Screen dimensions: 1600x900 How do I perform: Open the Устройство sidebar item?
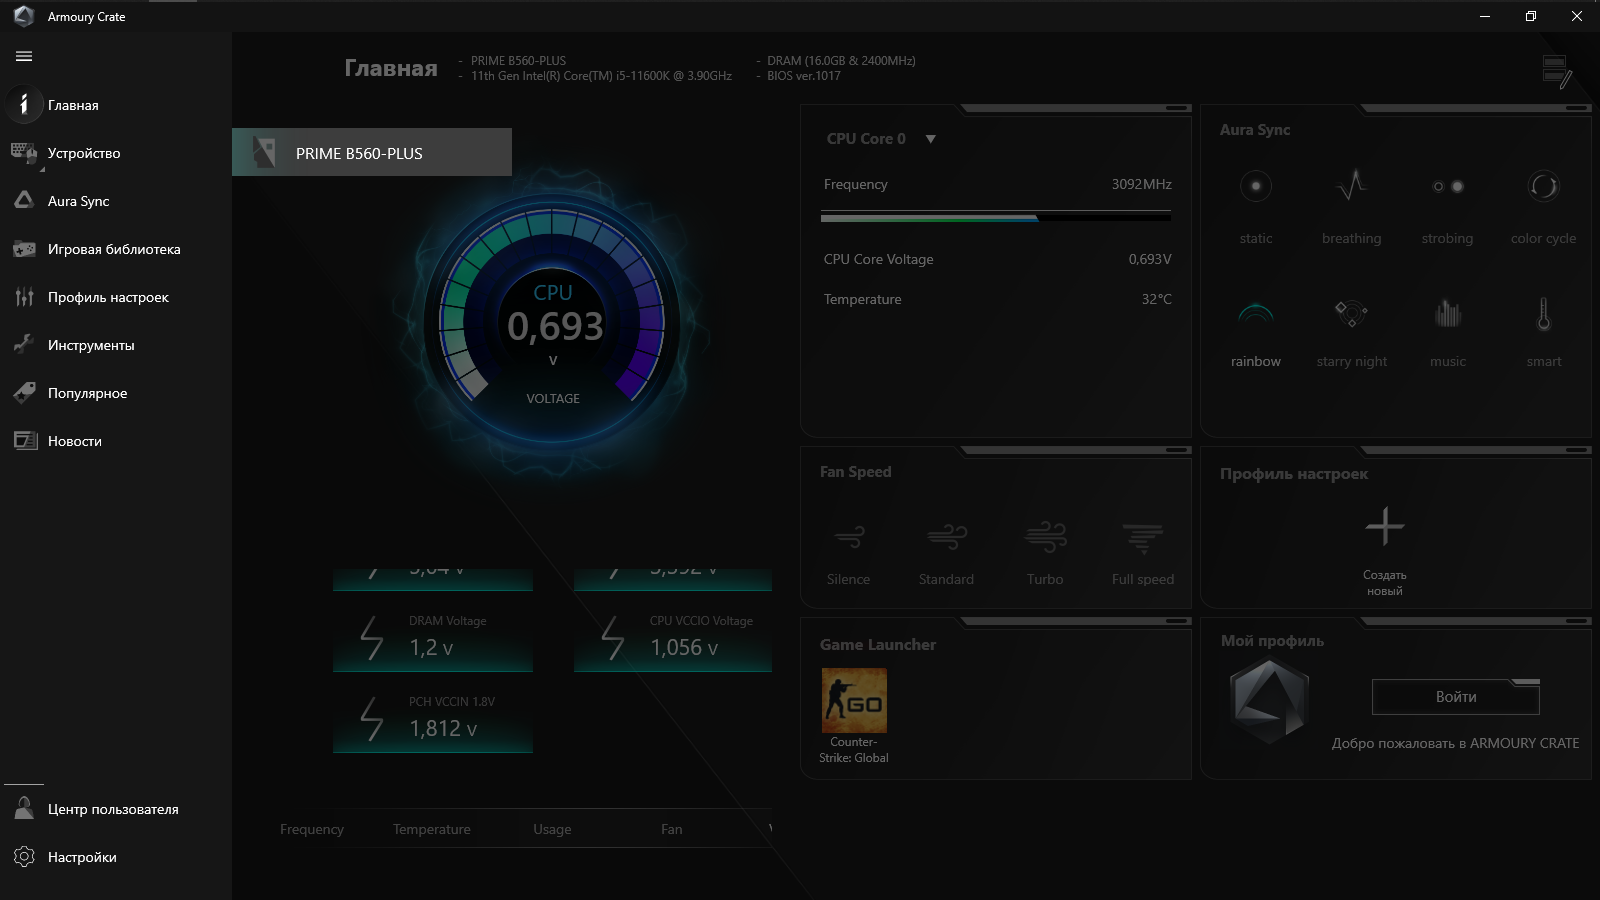pyautogui.click(x=116, y=153)
